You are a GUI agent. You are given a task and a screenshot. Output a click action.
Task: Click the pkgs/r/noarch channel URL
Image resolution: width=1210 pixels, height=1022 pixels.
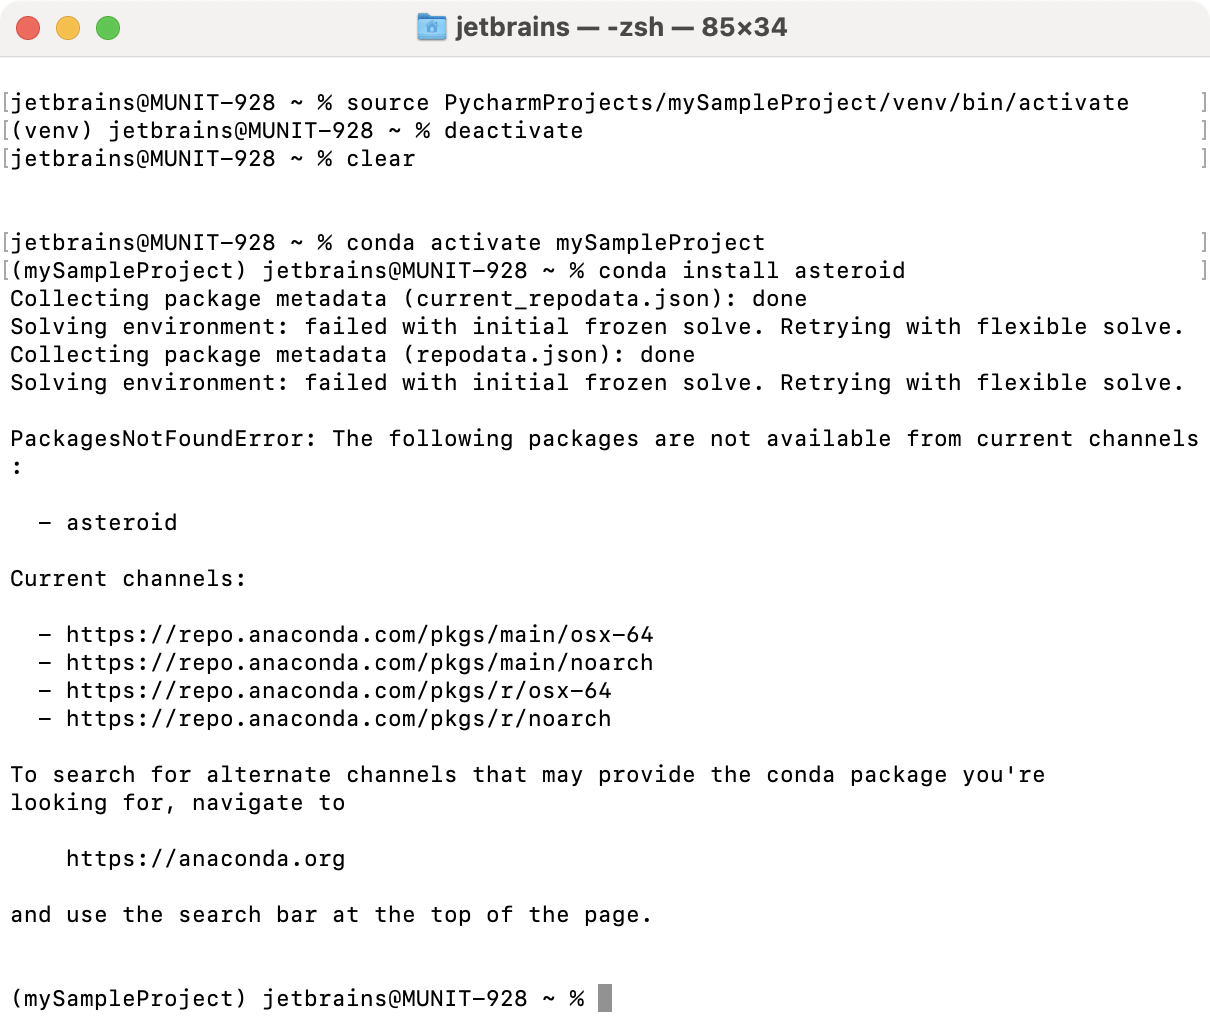tap(340, 718)
